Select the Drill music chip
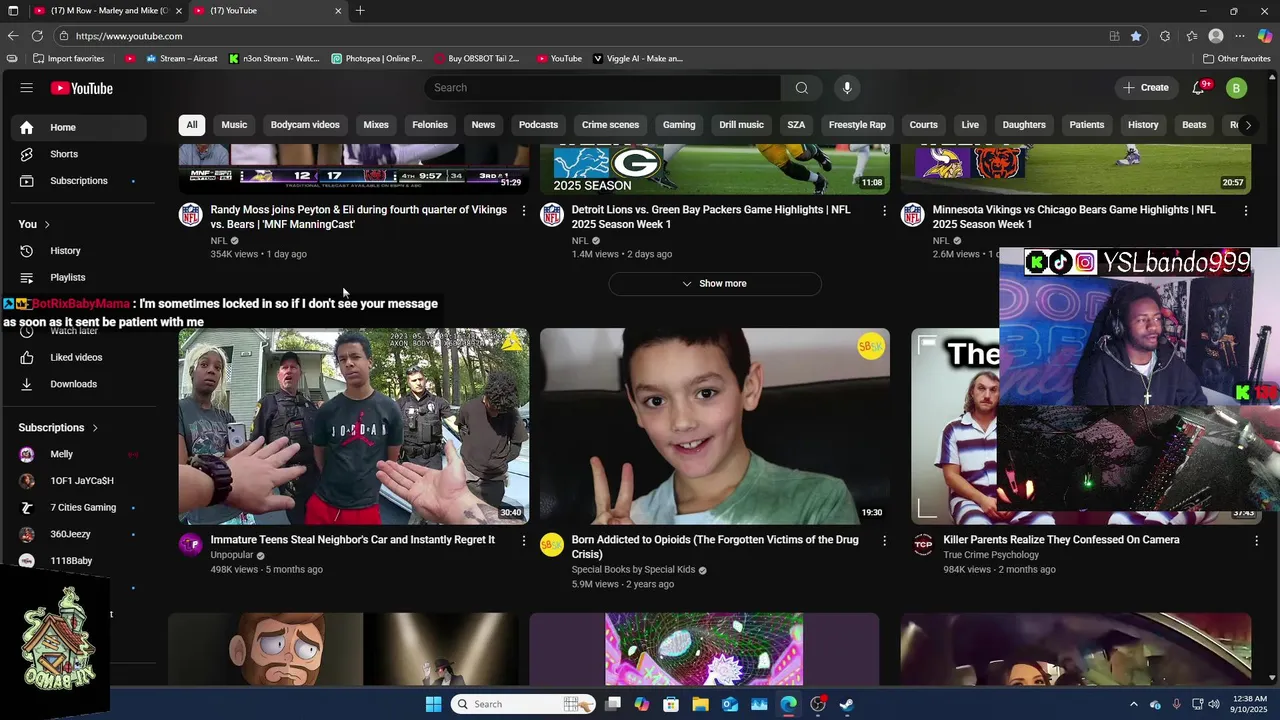Image resolution: width=1280 pixels, height=720 pixels. coord(741,125)
